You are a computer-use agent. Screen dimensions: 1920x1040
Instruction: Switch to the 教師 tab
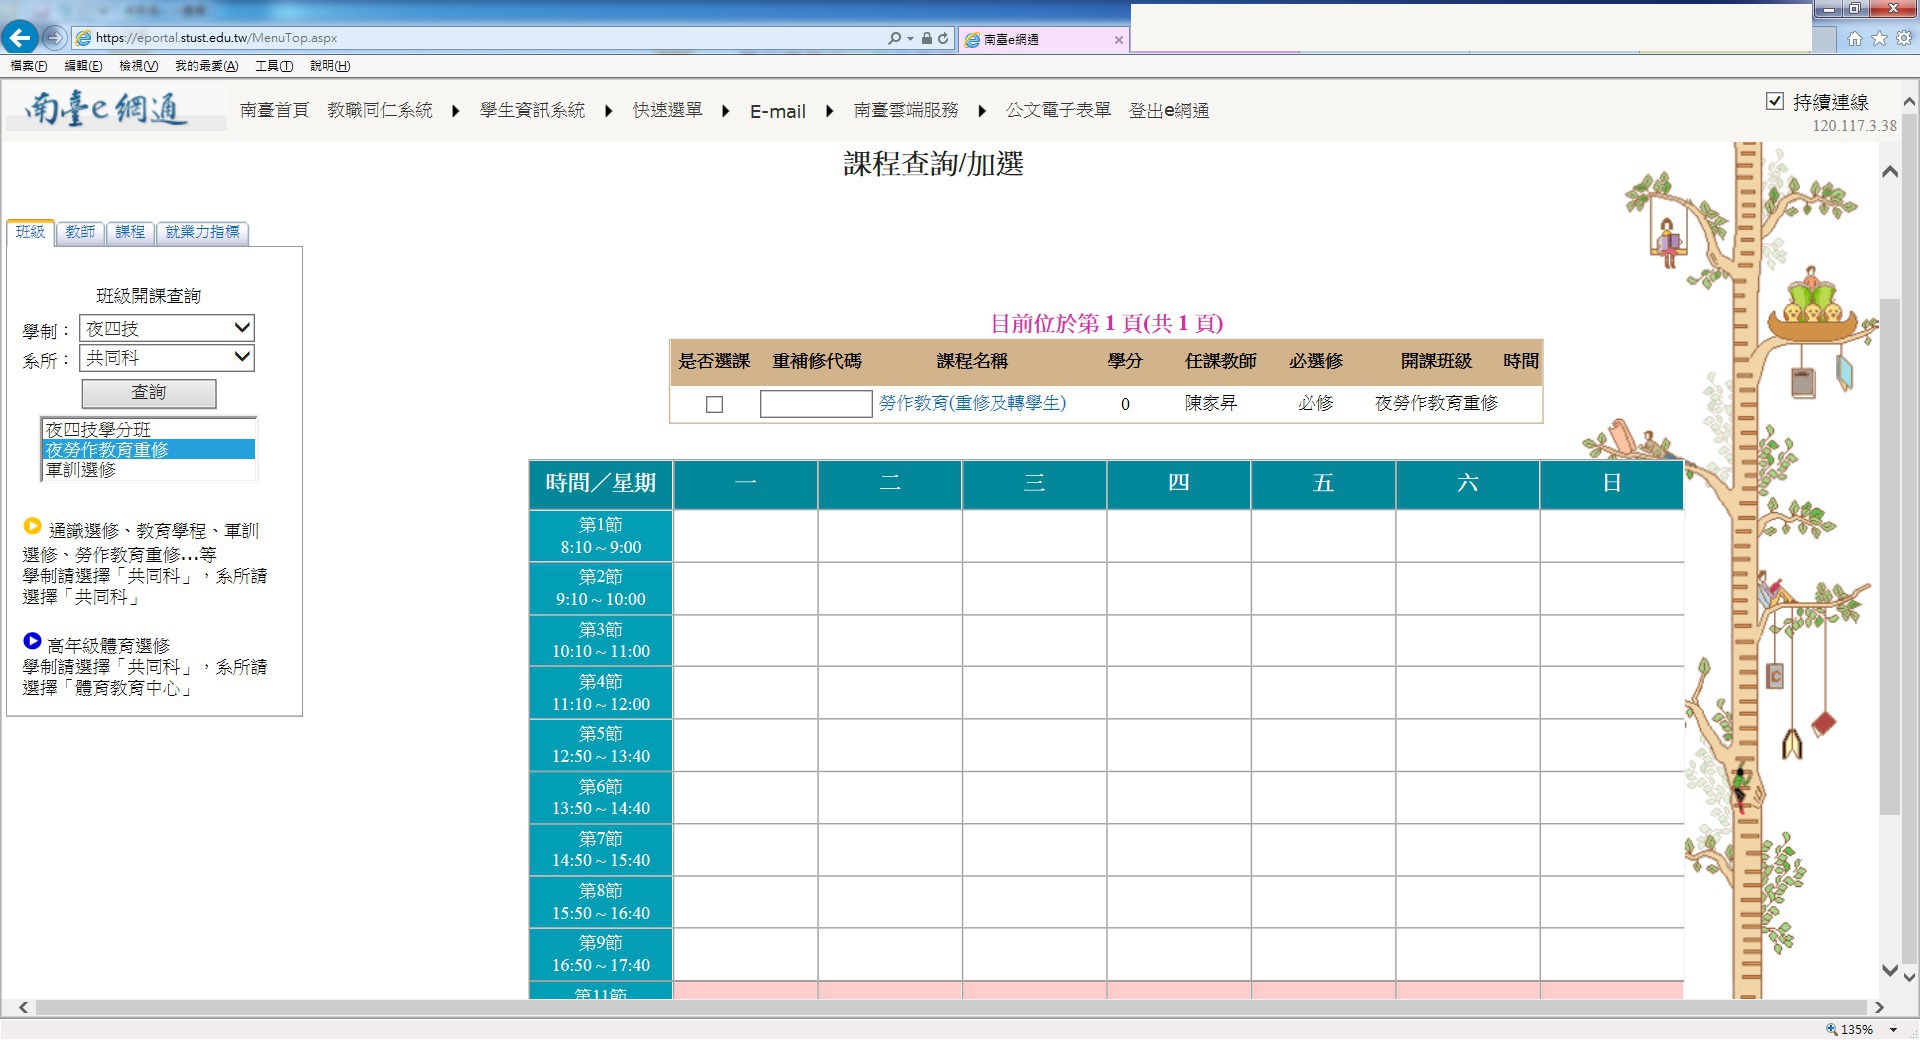80,232
